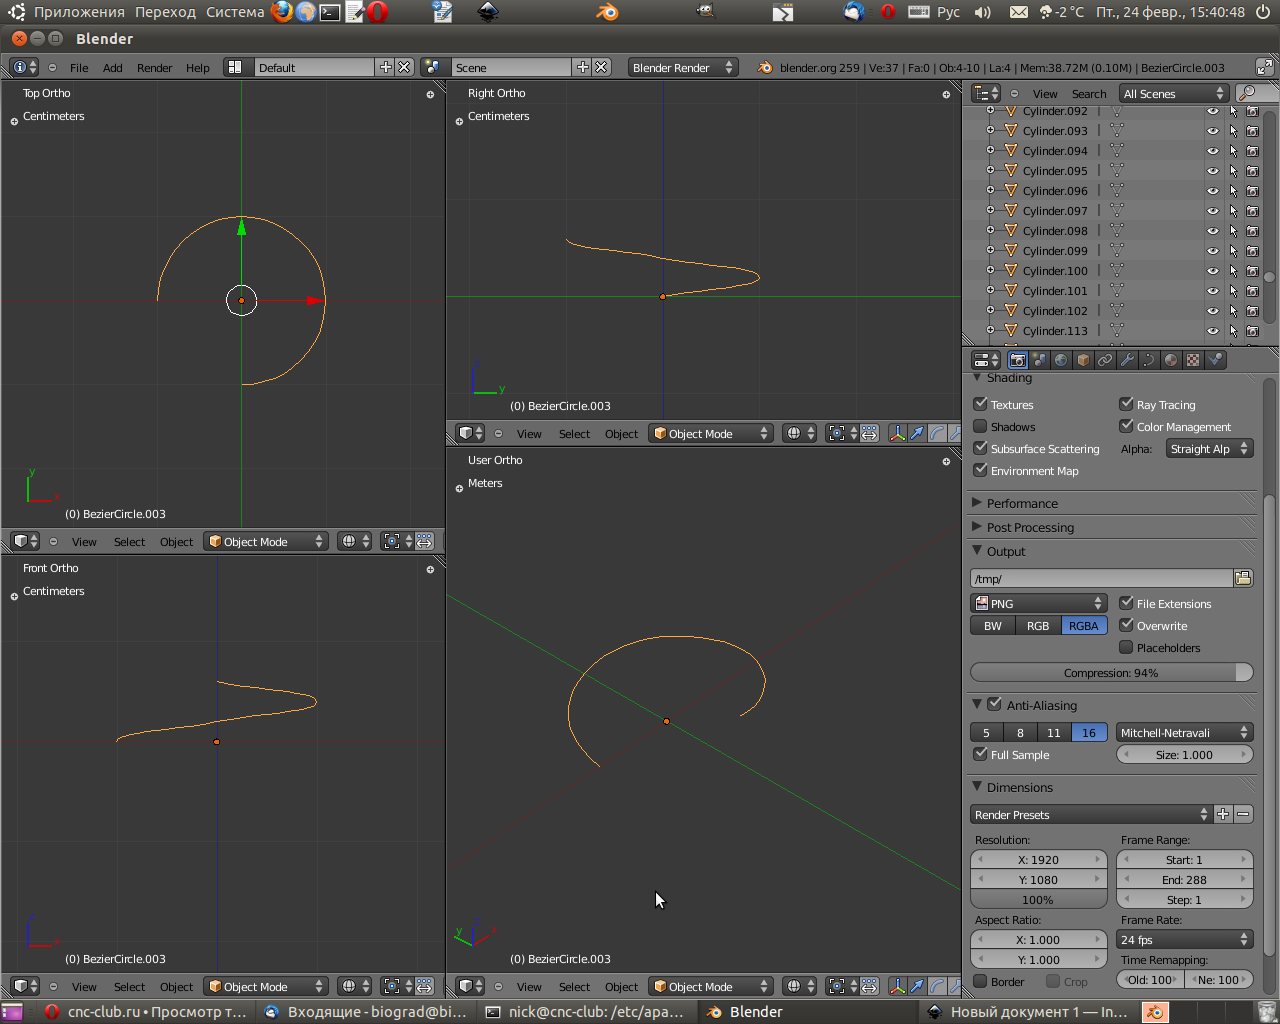This screenshot has width=1280, height=1024.
Task: Open the Physics properties tab
Action: click(x=1215, y=360)
